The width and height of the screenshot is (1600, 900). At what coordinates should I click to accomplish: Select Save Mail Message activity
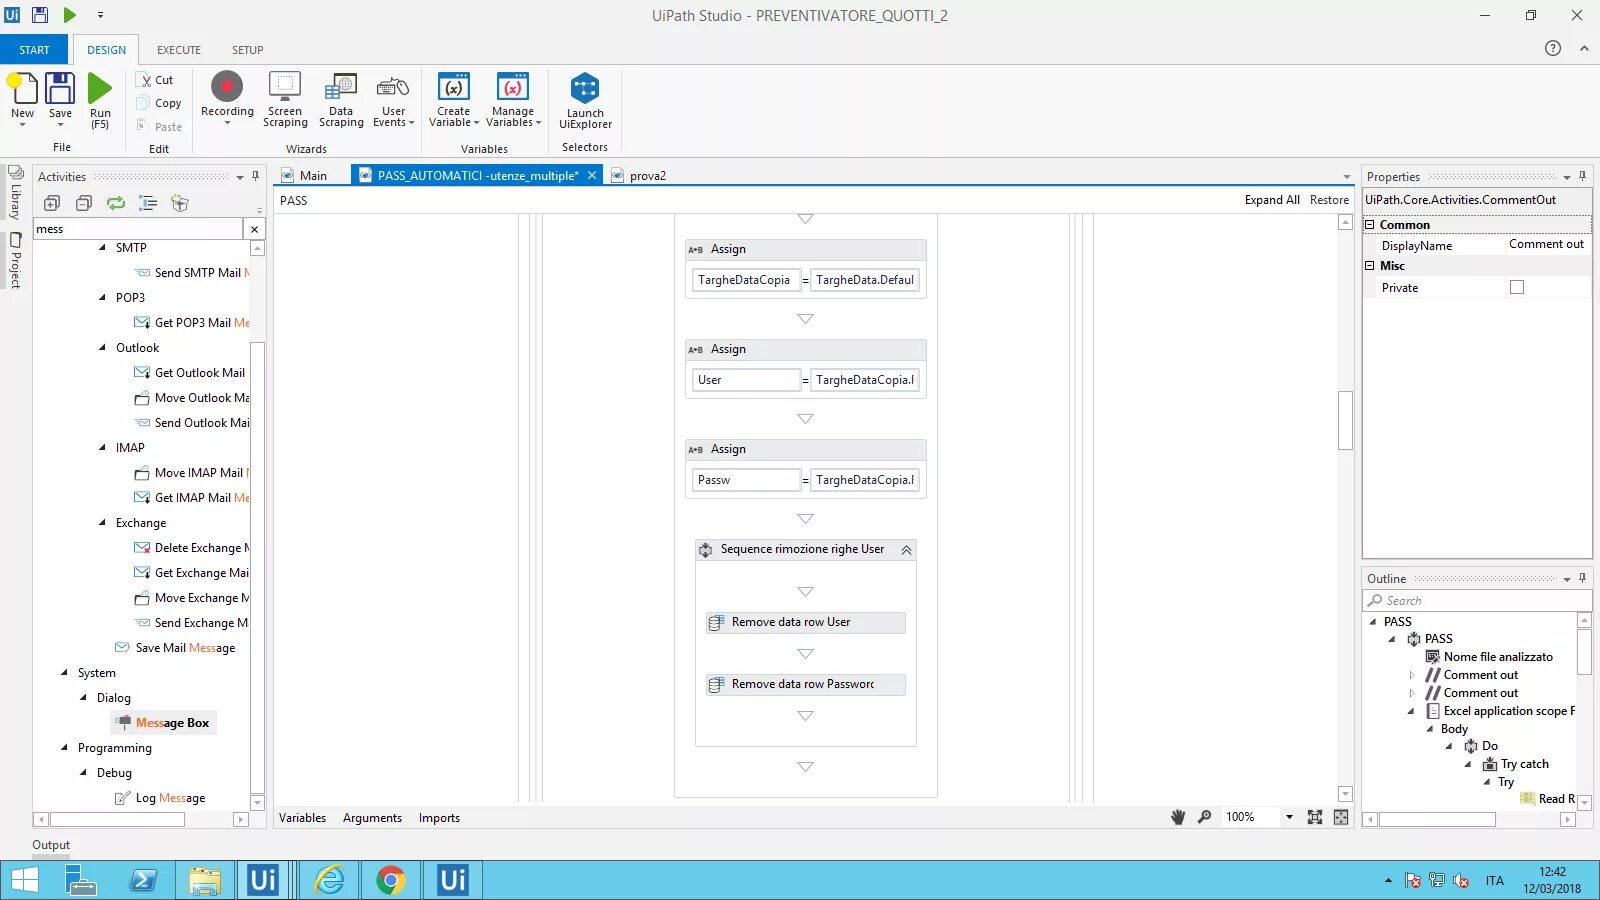pyautogui.click(x=176, y=648)
